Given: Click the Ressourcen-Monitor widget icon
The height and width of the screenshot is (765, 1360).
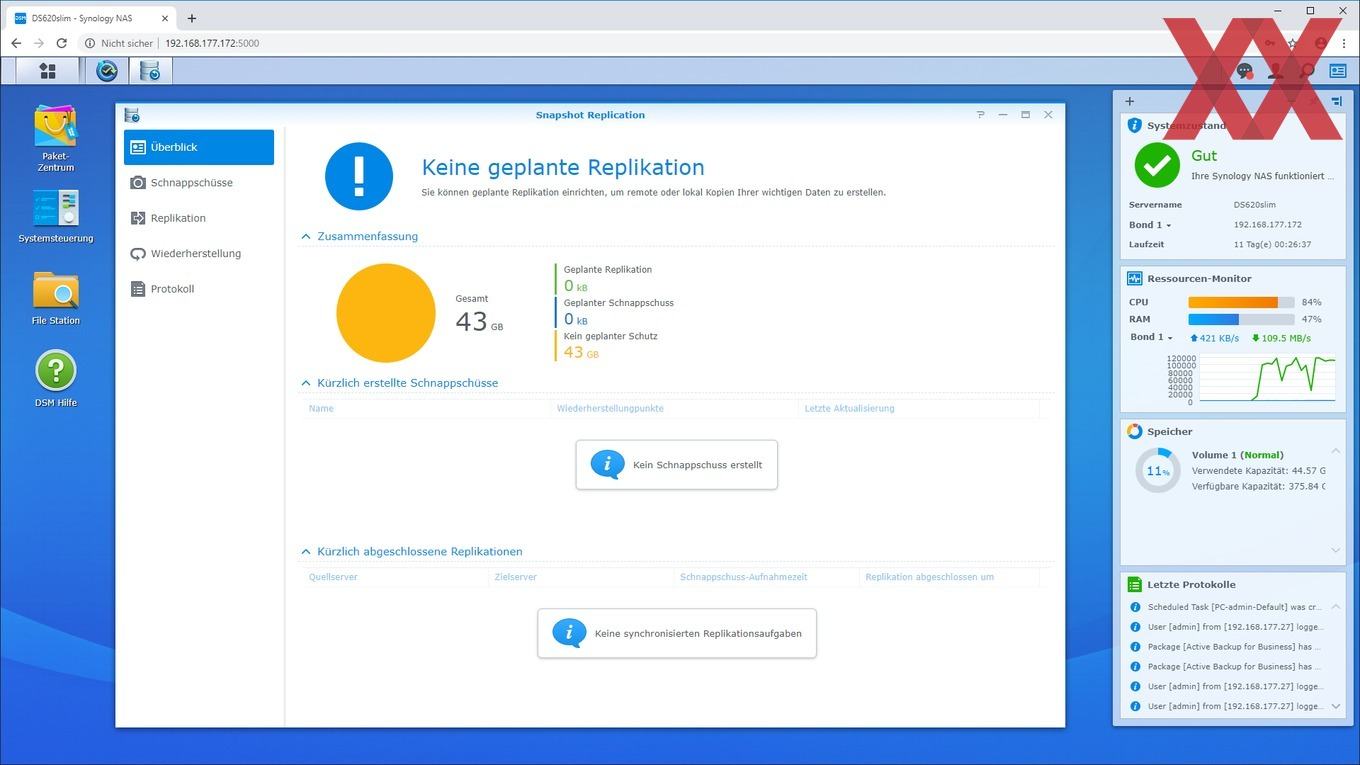Looking at the screenshot, I should (x=1134, y=279).
